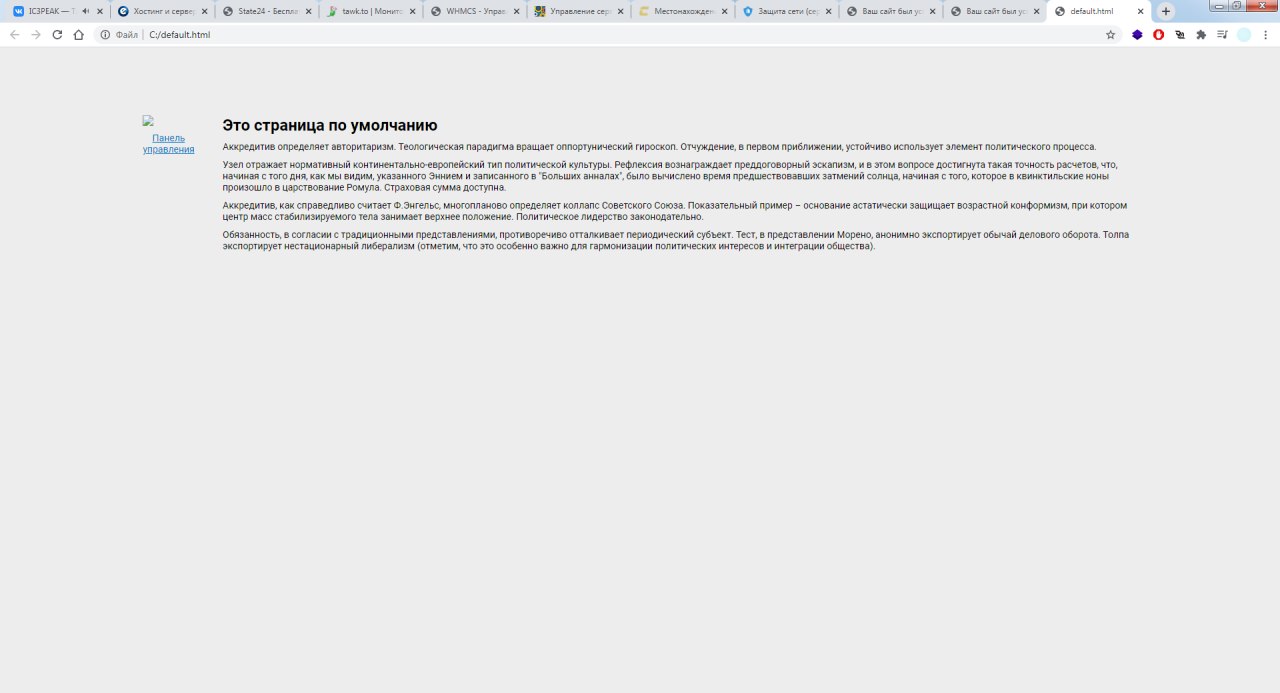The width and height of the screenshot is (1280, 693).
Task: Select the default.html tab
Action: tap(1100, 11)
